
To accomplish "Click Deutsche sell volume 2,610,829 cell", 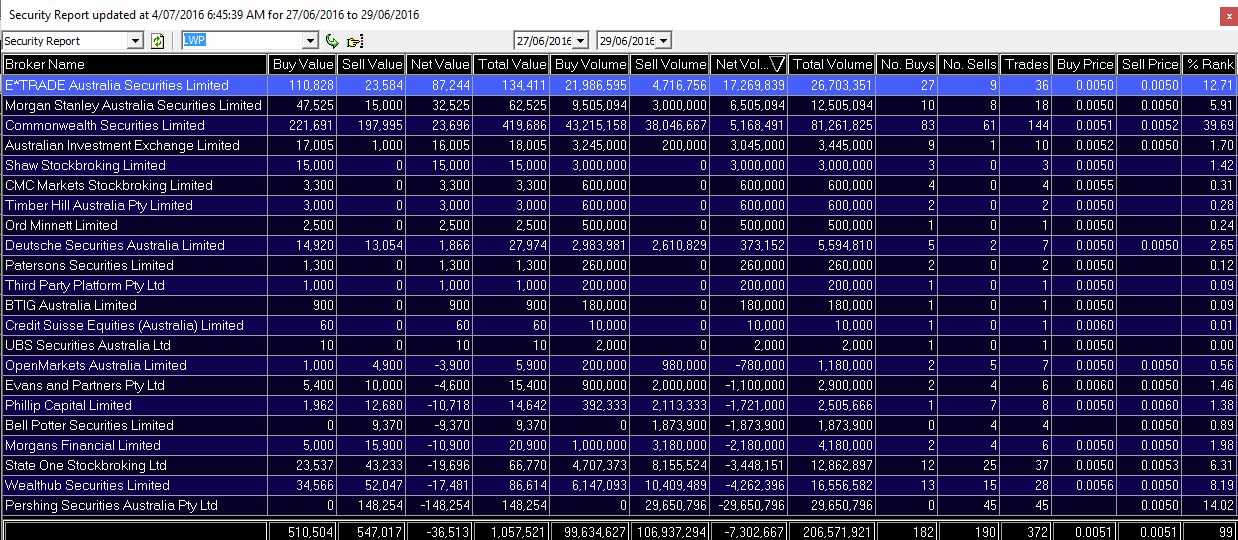I will 670,245.
